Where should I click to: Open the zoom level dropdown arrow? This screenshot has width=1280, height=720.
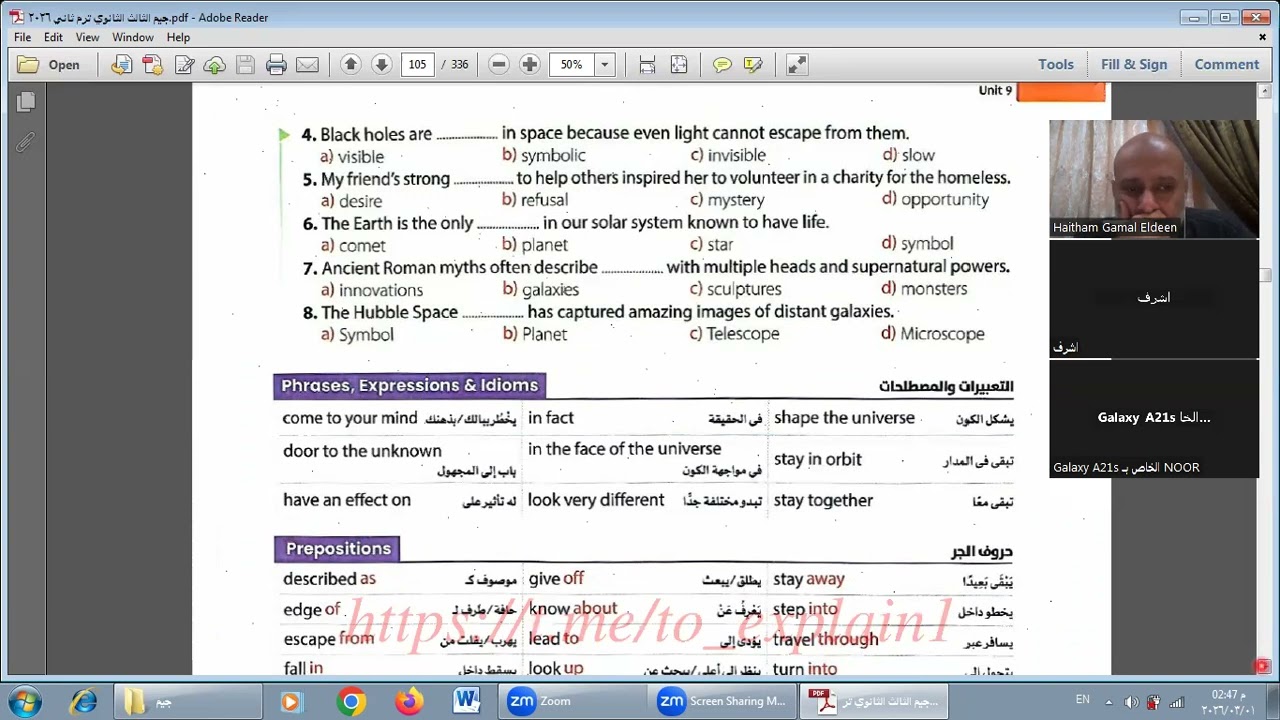[x=604, y=65]
